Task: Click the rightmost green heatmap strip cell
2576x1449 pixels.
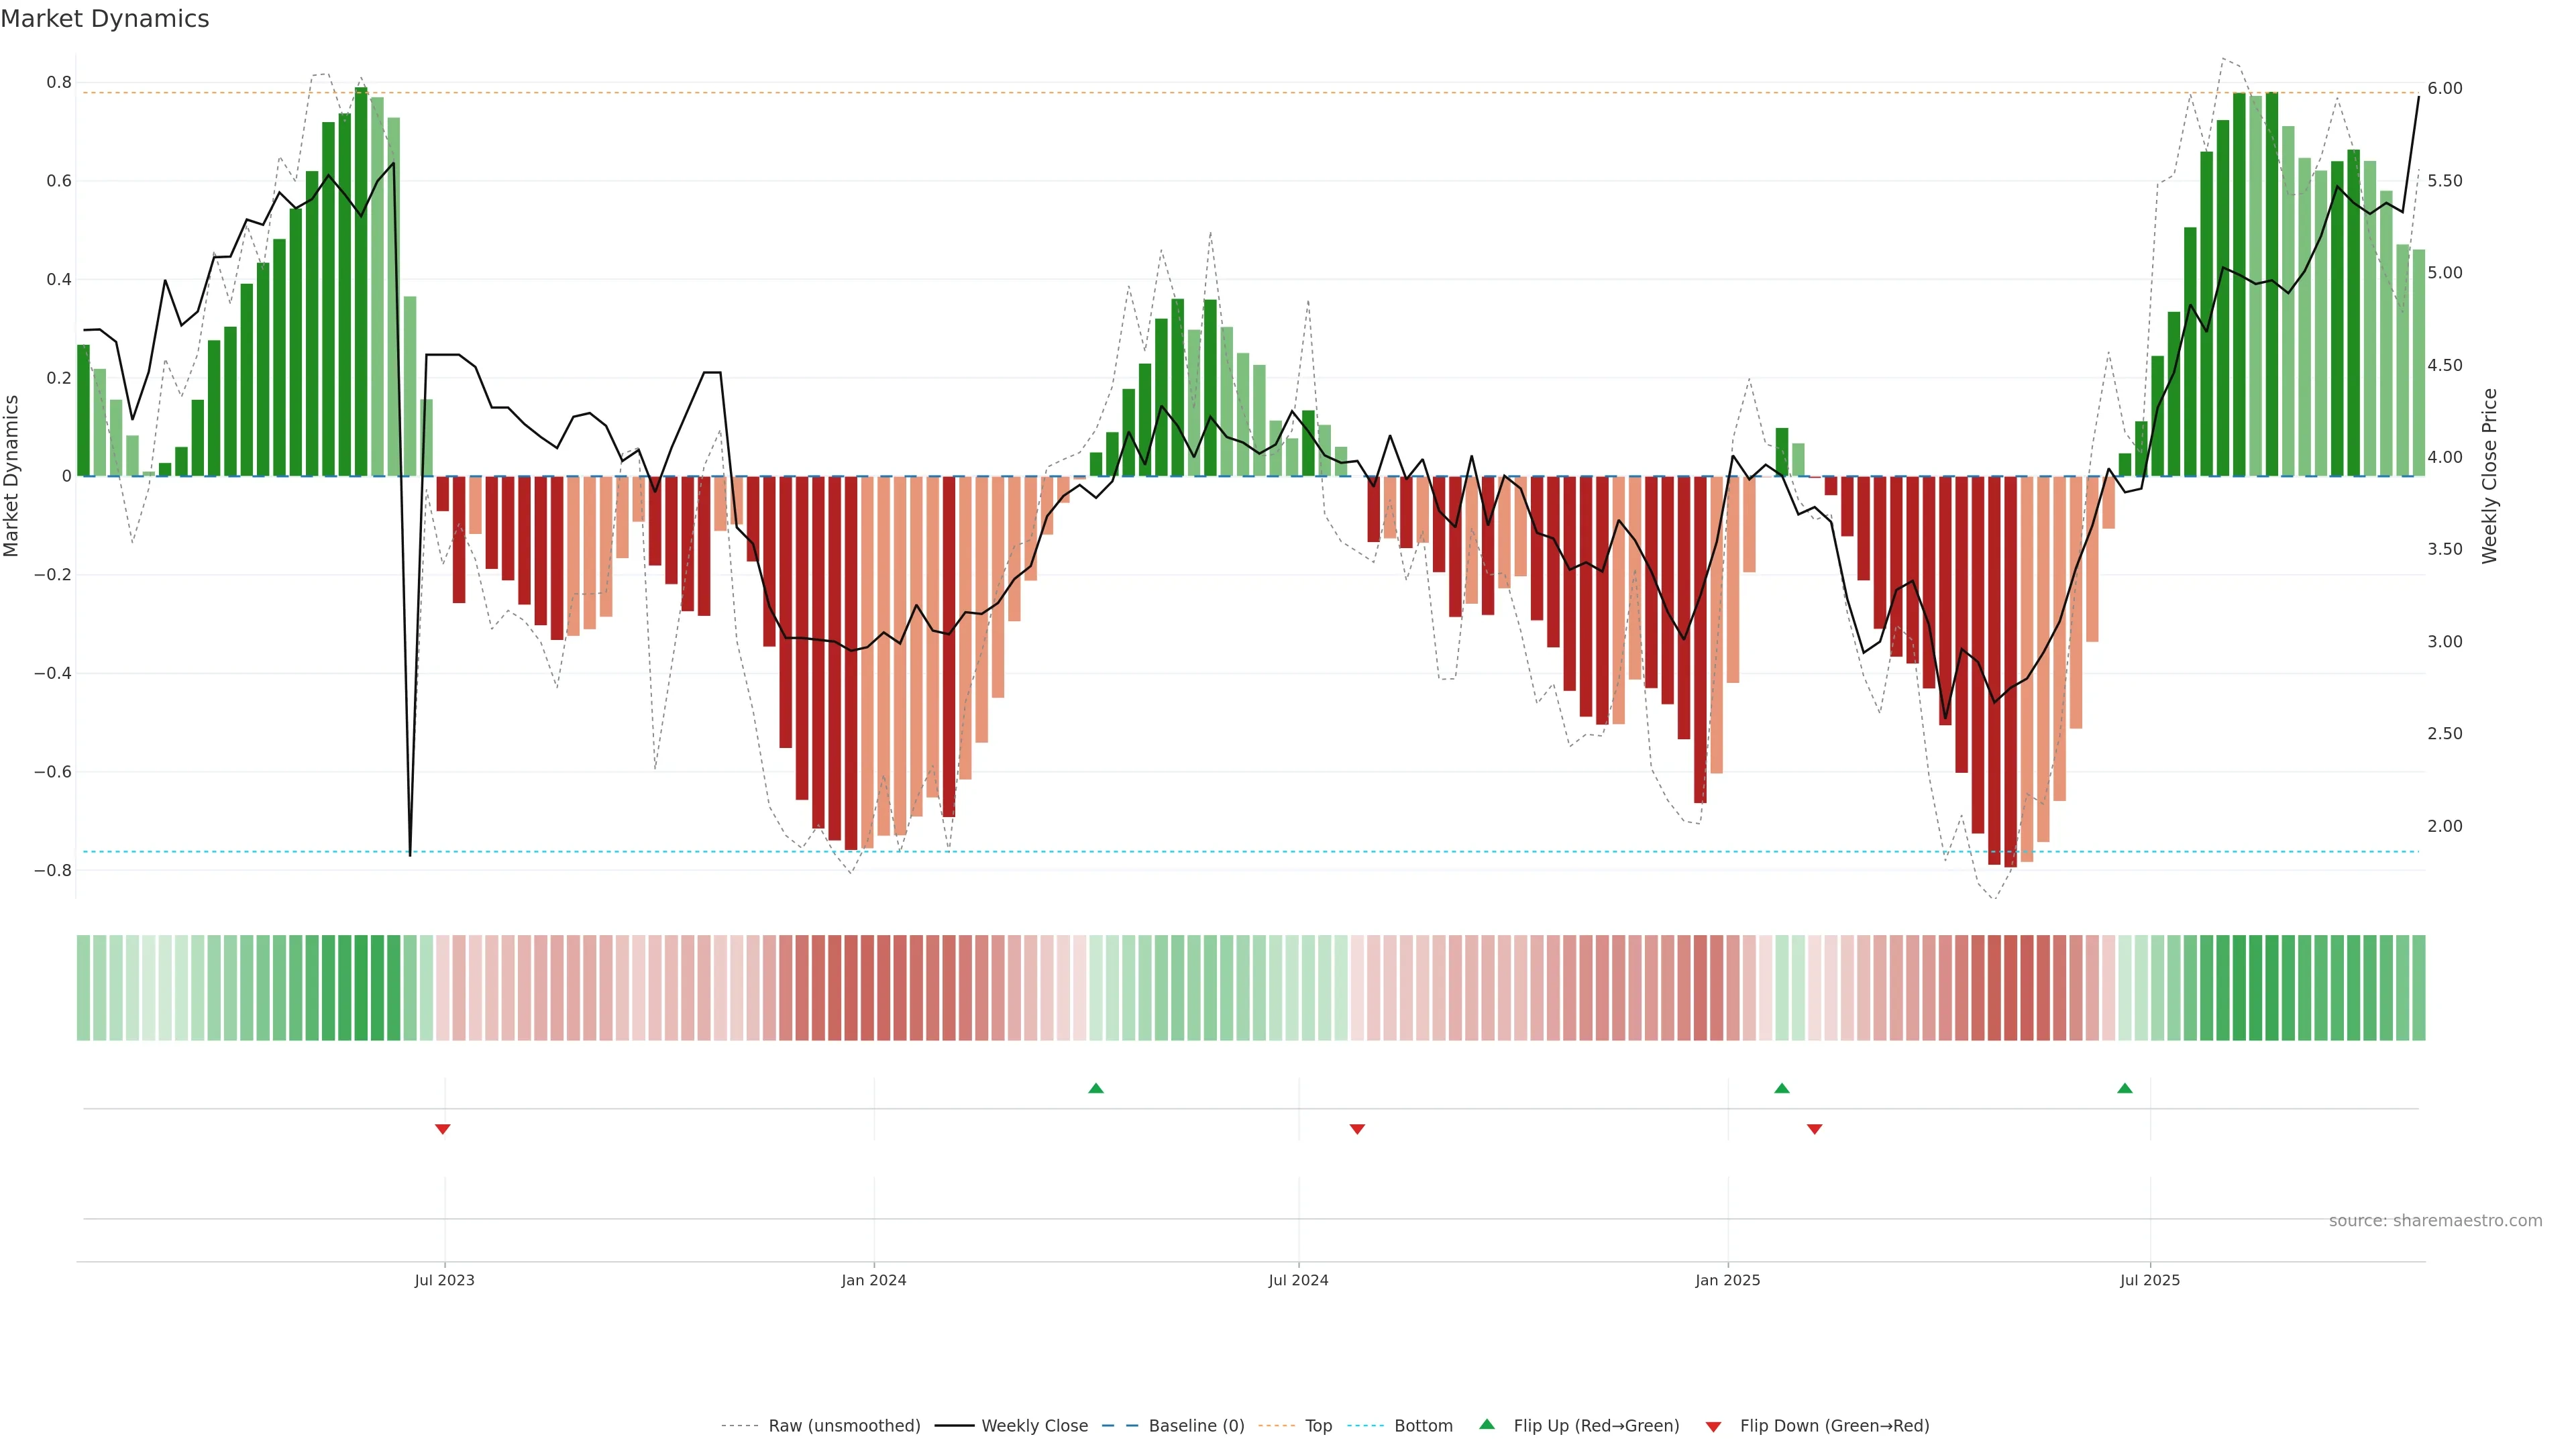Action: click(2418, 987)
